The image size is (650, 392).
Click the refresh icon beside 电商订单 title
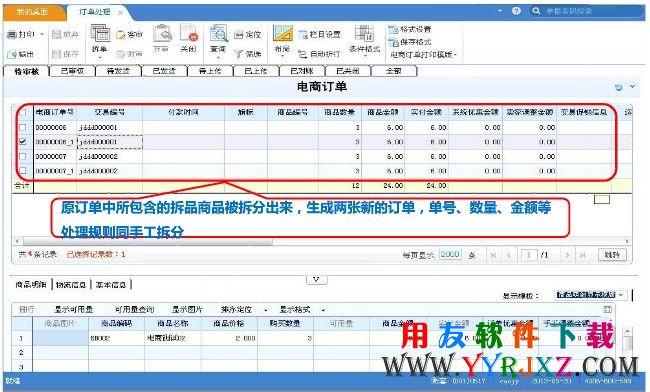pyautogui.click(x=619, y=87)
